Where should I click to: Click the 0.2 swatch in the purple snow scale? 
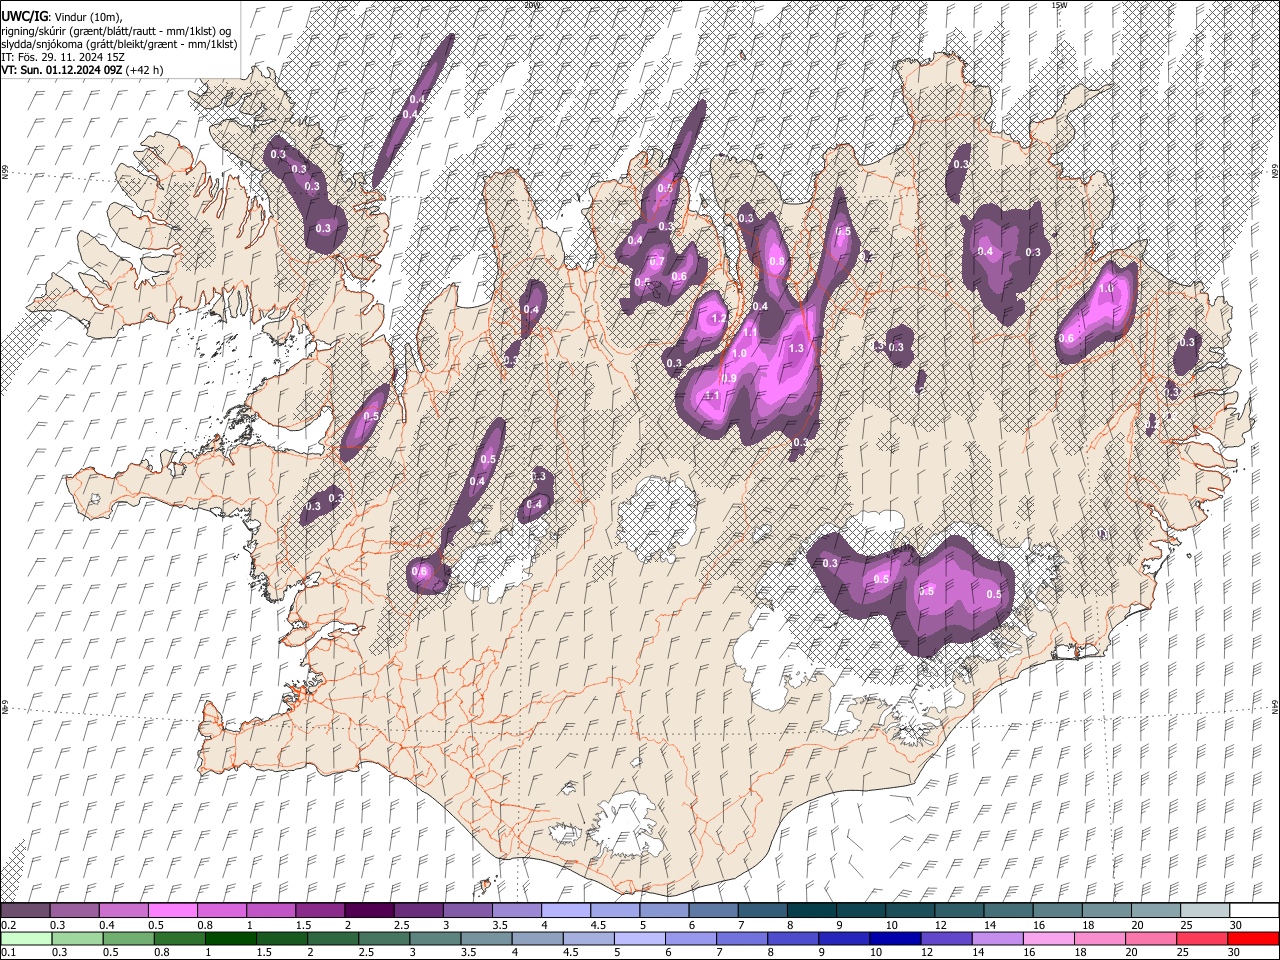coord(25,911)
